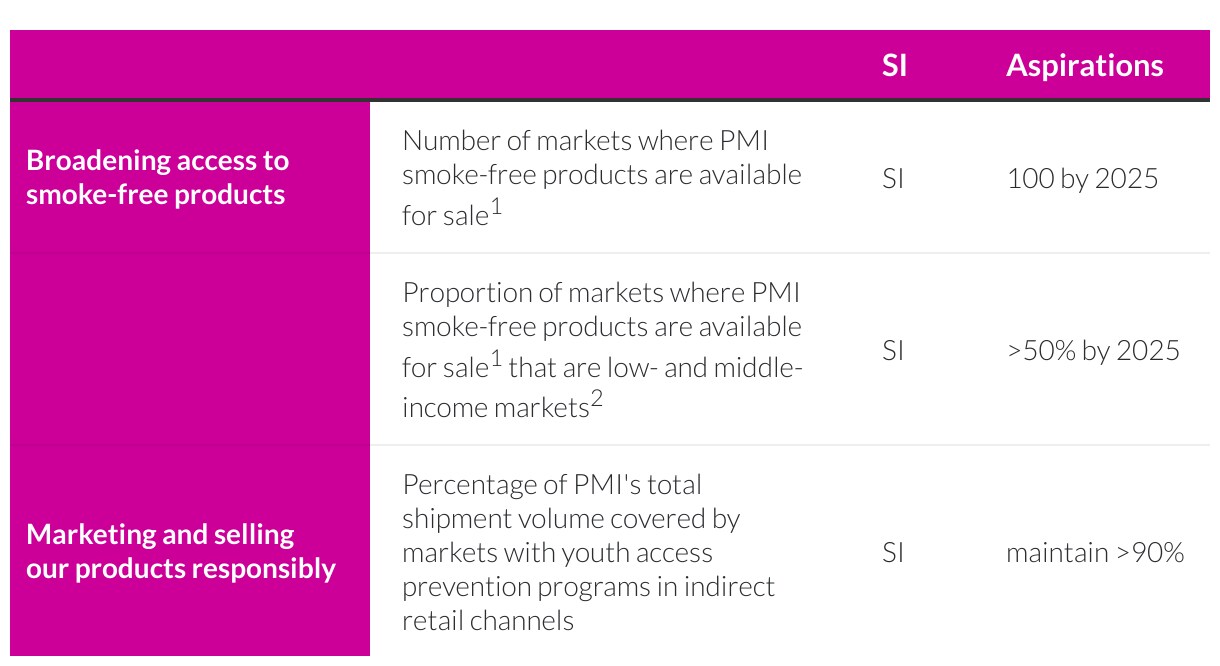Click the empty magenta cell beside Proportion row

pyautogui.click(x=190, y=350)
